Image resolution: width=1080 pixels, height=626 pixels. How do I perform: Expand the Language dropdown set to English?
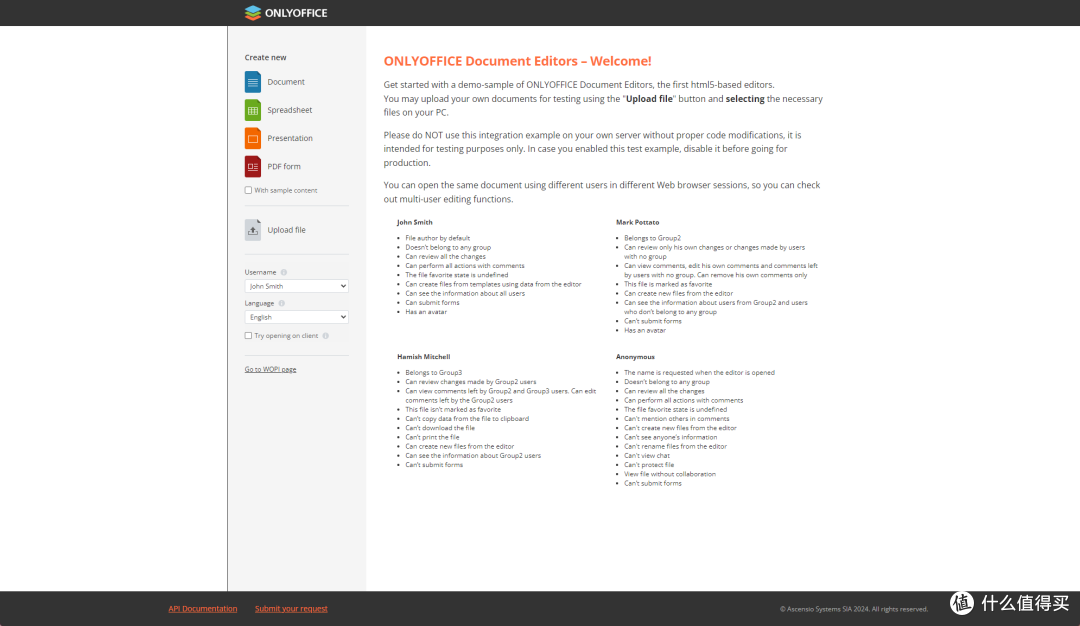coord(296,317)
